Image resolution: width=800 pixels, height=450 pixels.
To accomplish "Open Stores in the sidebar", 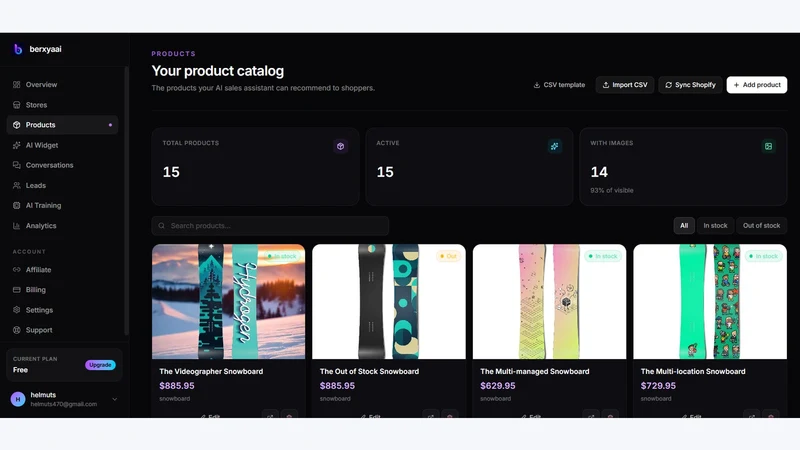I will (62, 105).
